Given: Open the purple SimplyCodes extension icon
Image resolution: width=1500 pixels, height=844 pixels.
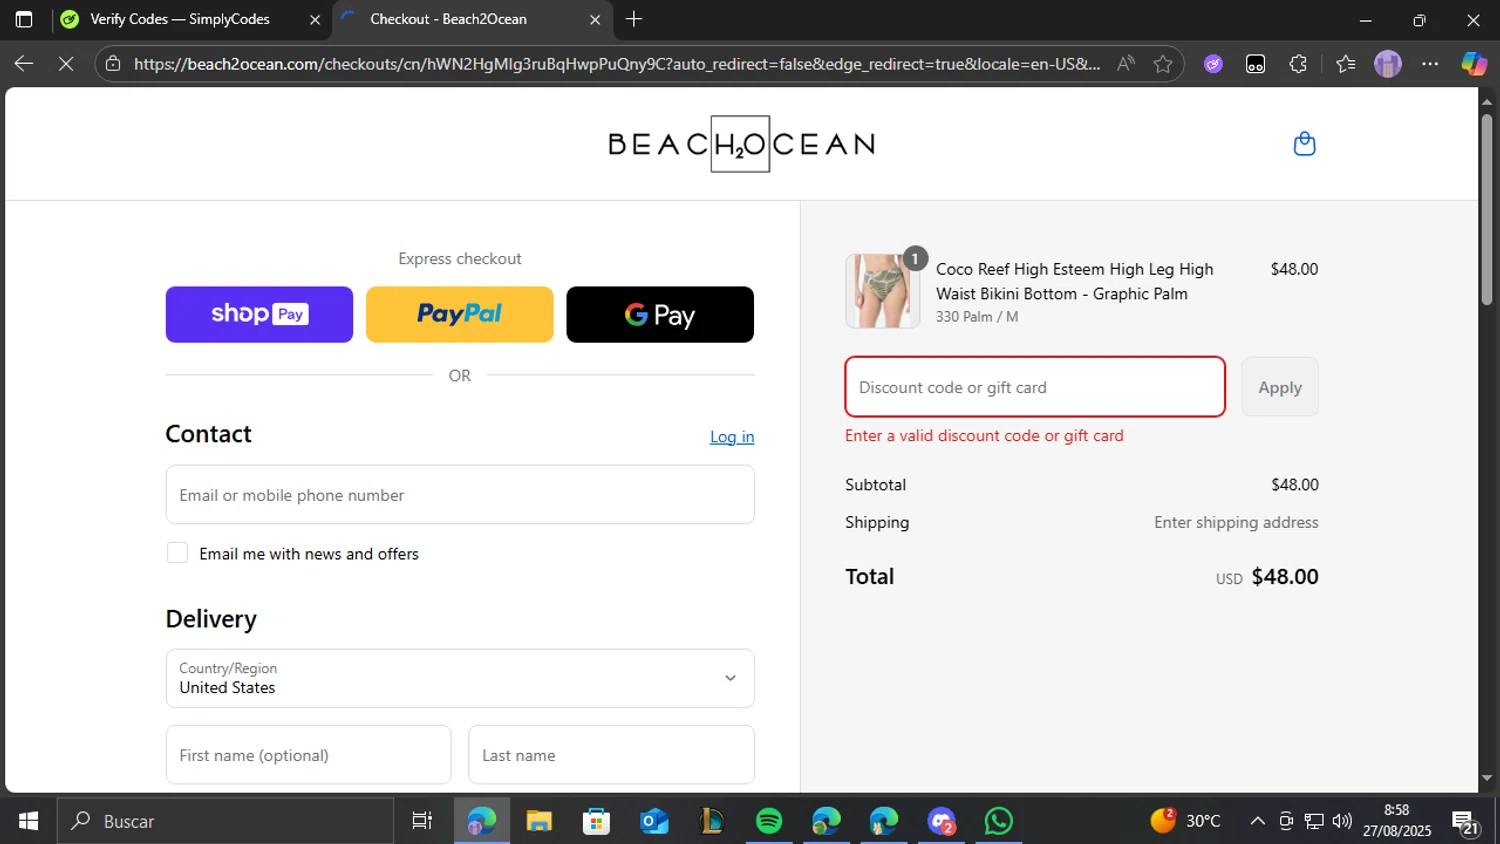Looking at the screenshot, I should (x=1213, y=64).
